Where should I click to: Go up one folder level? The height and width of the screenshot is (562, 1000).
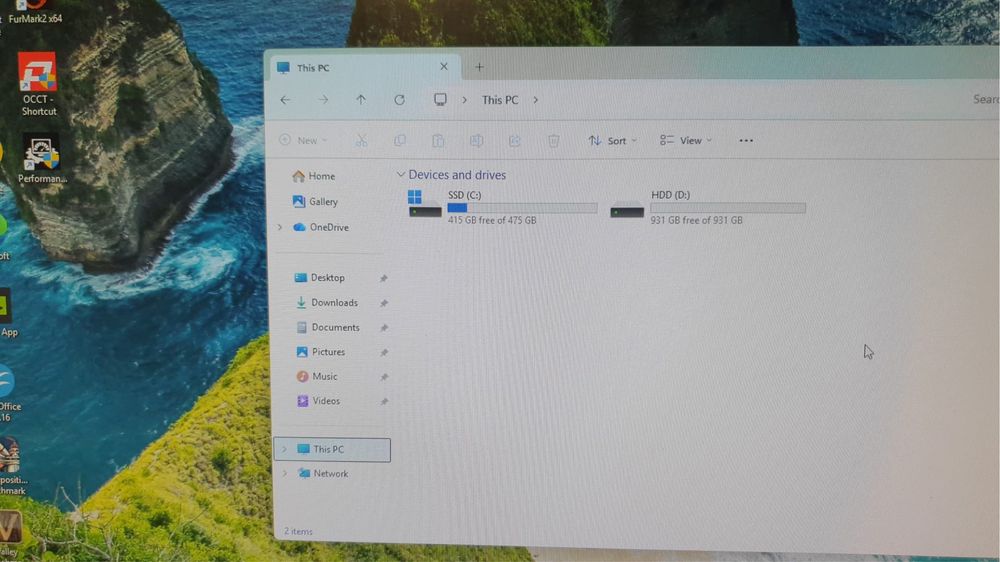click(361, 100)
